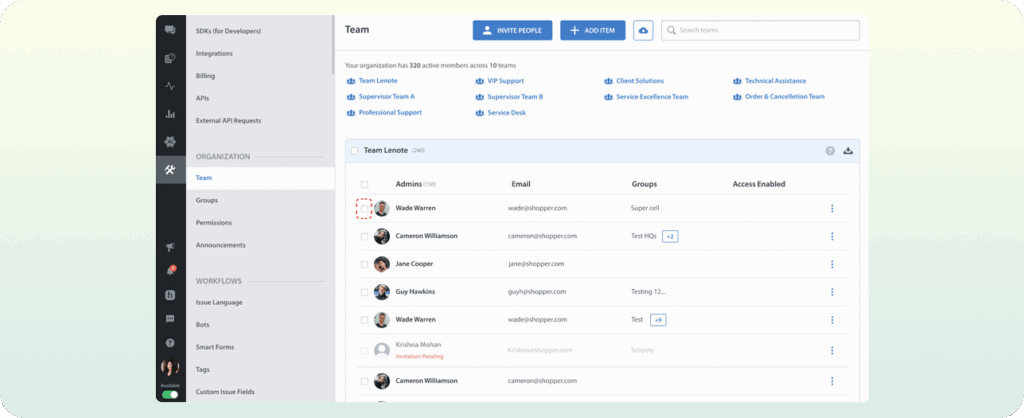The image size is (1024, 418).
Task: Open the conversations chat icon in the dark sidebar
Action: pyautogui.click(x=170, y=30)
